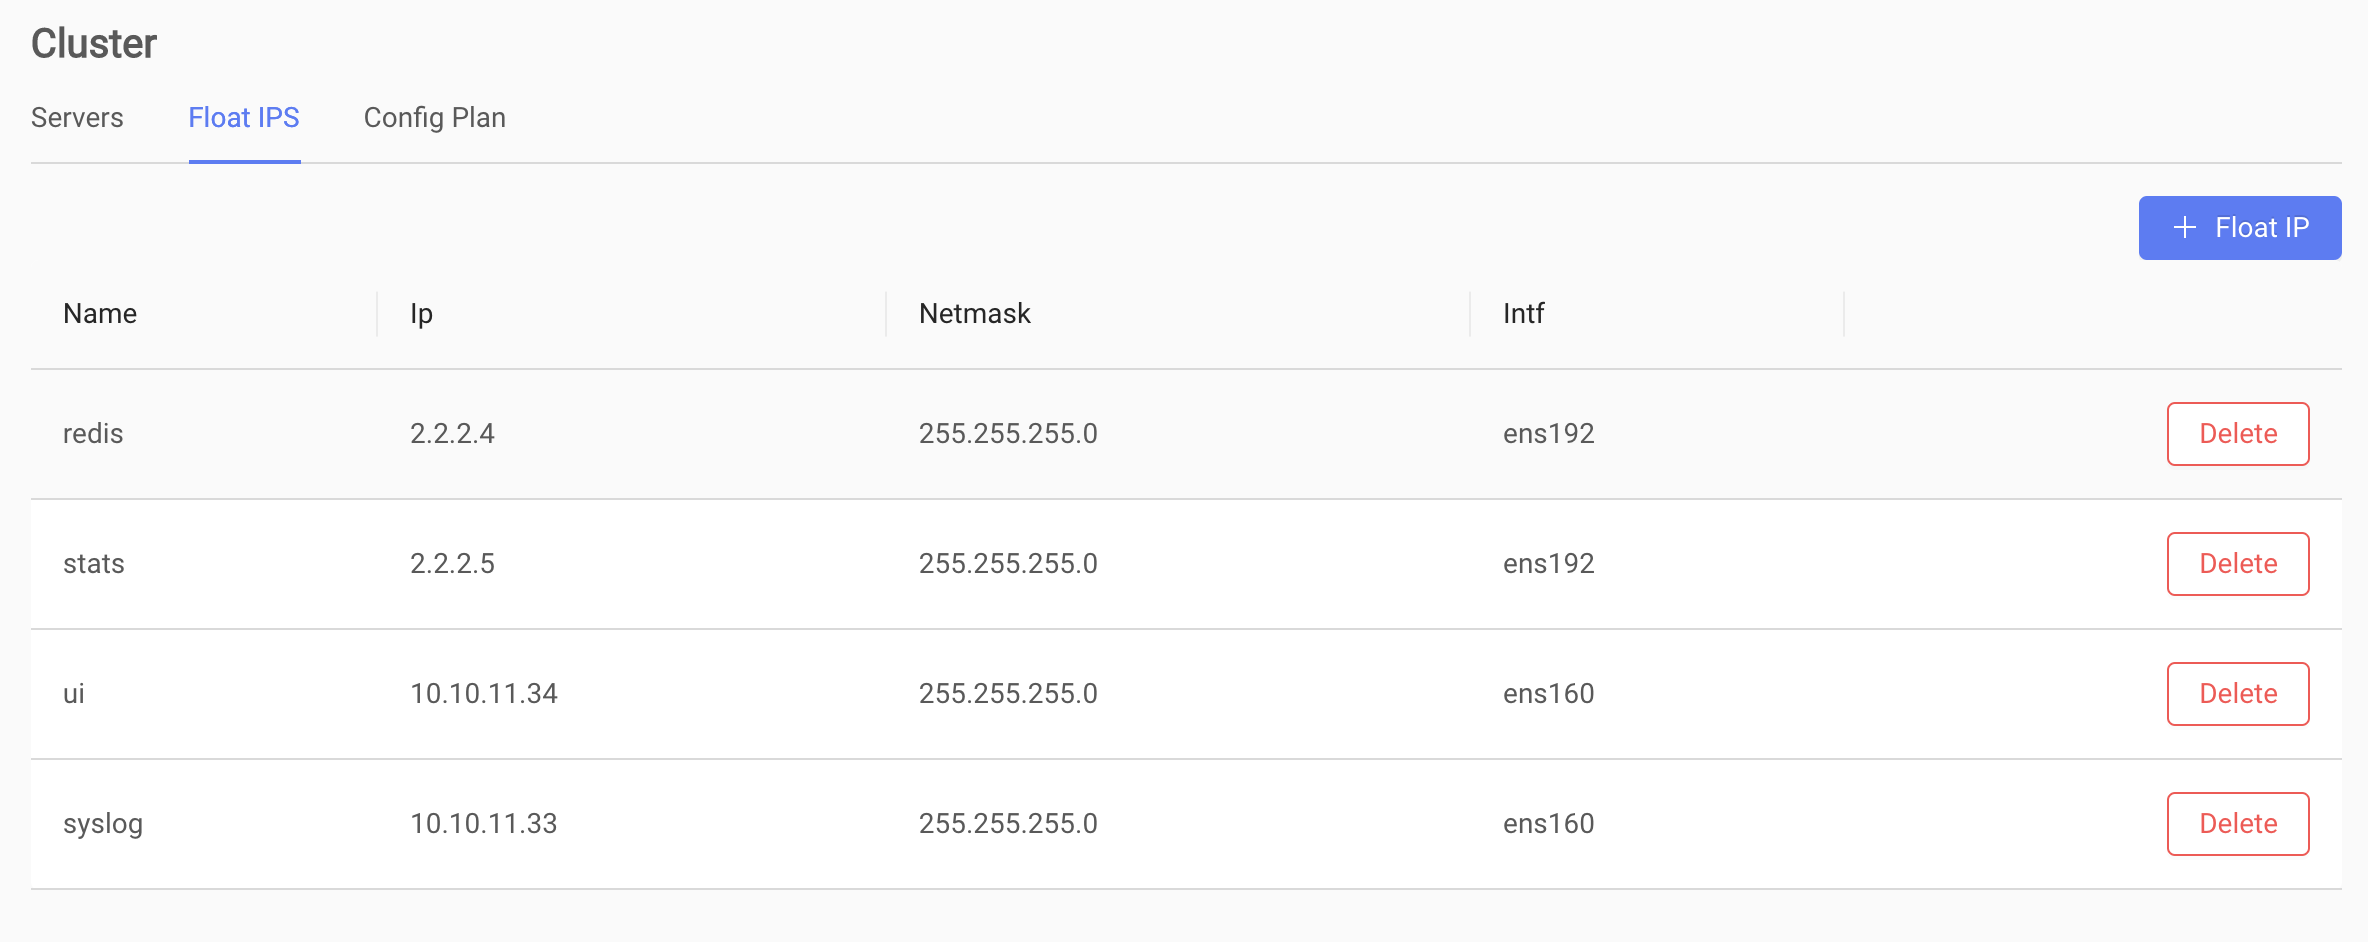The height and width of the screenshot is (942, 2368).
Task: Click the Cluster page heading
Action: (x=94, y=44)
